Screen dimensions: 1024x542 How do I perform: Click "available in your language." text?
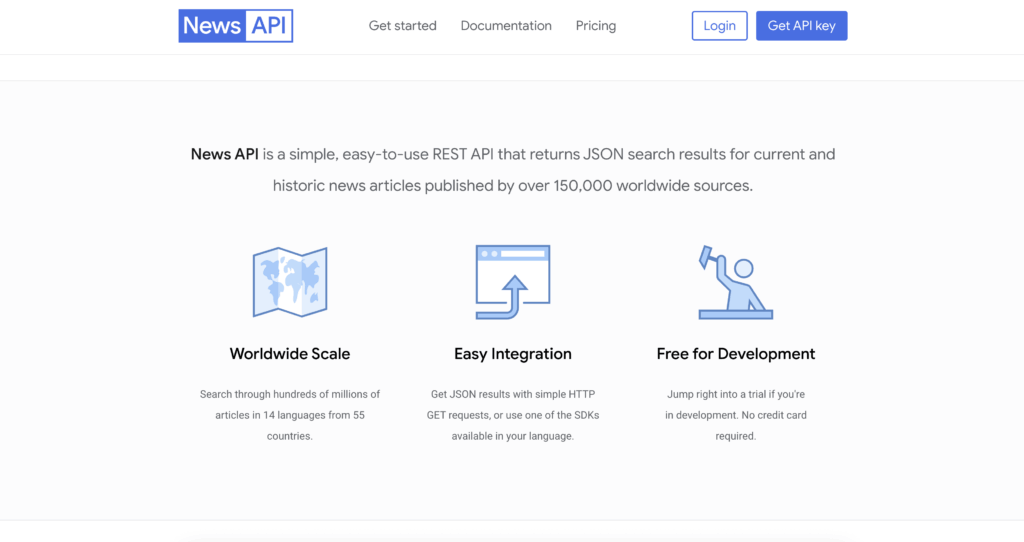[513, 436]
